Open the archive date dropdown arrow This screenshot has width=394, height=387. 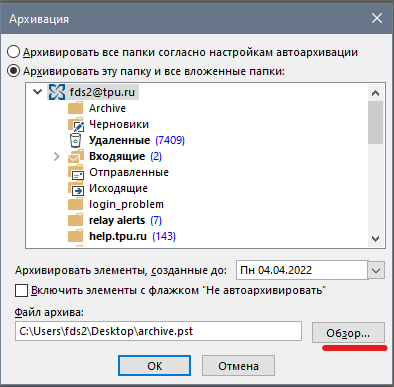tap(376, 270)
